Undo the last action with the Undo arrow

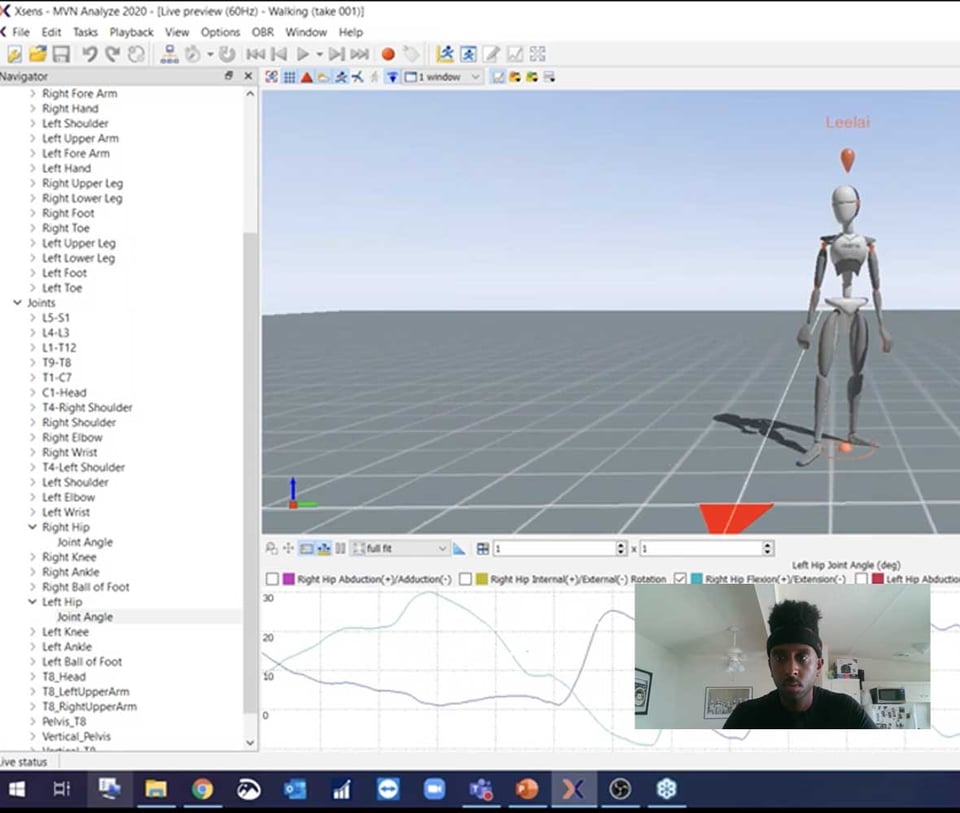87,54
